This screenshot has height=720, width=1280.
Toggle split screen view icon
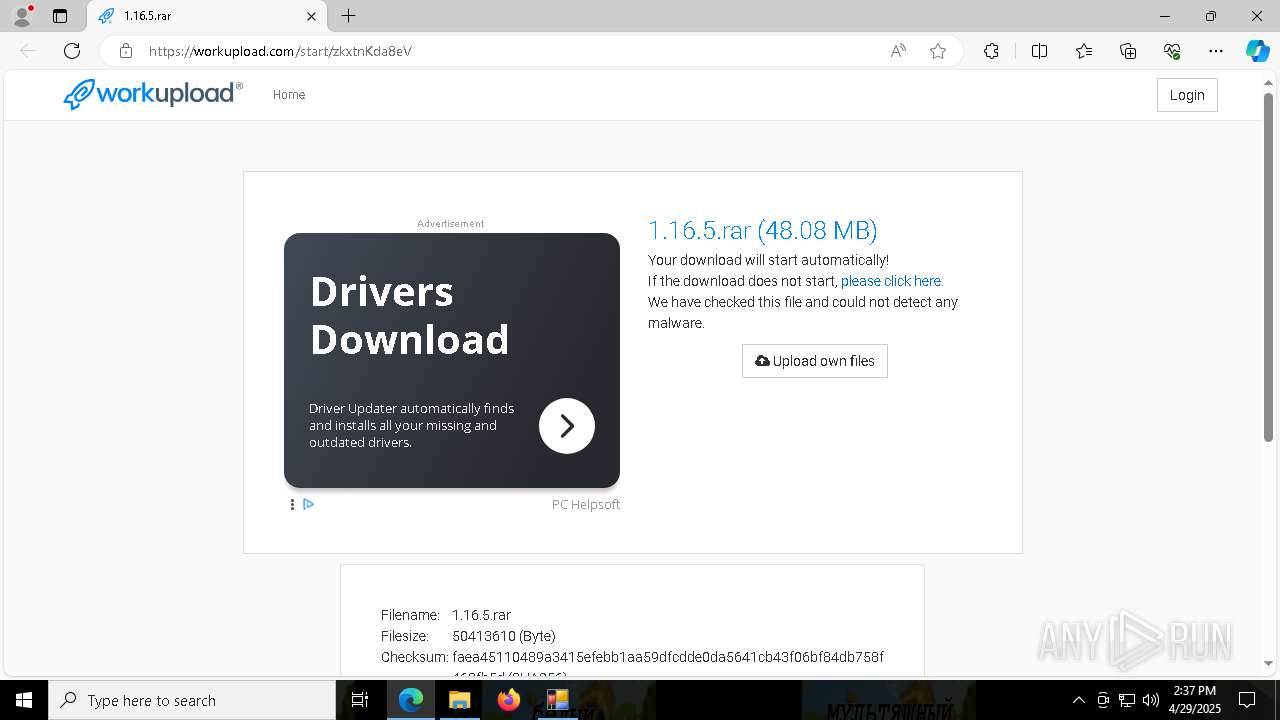click(x=1039, y=51)
